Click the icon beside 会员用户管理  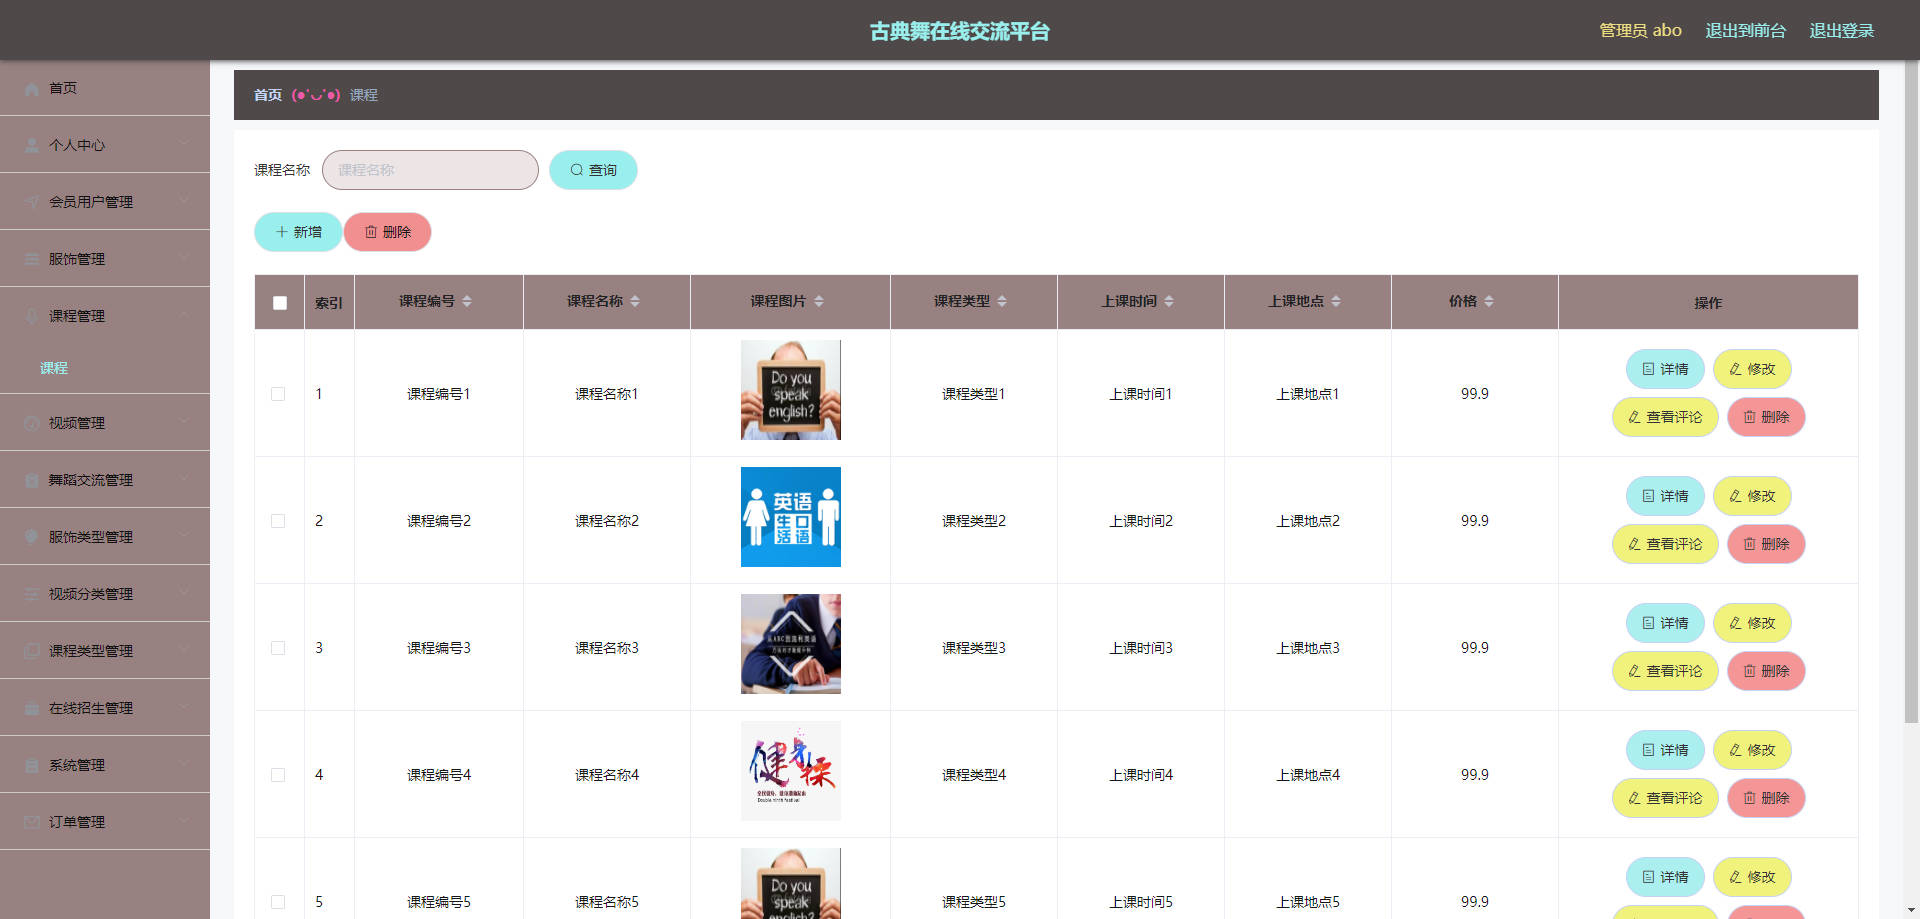point(32,203)
